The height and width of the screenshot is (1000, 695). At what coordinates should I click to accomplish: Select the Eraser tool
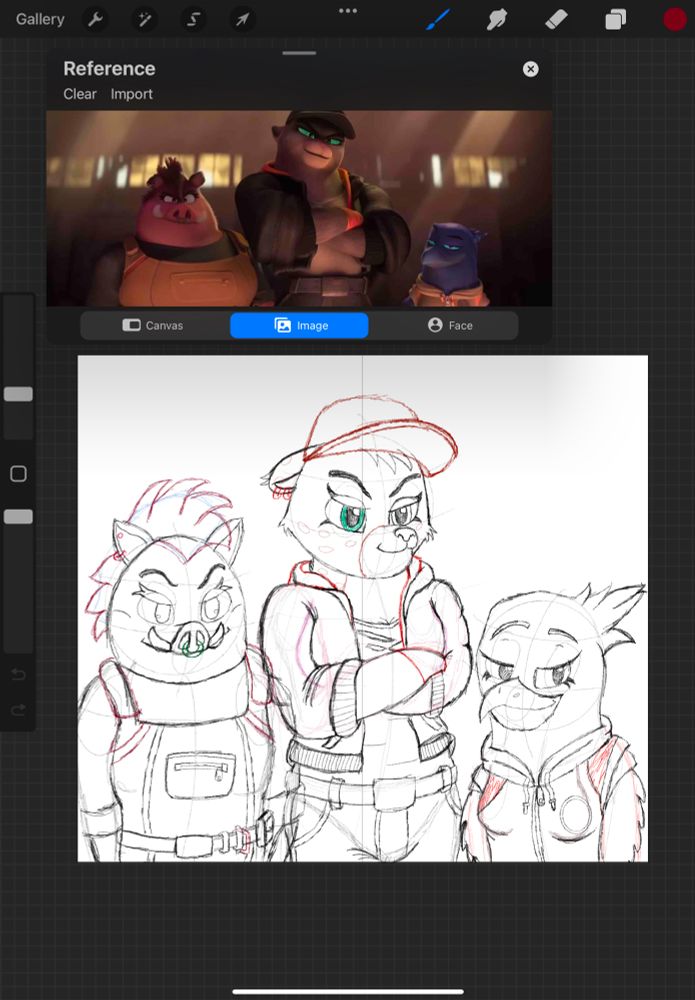pyautogui.click(x=556, y=19)
